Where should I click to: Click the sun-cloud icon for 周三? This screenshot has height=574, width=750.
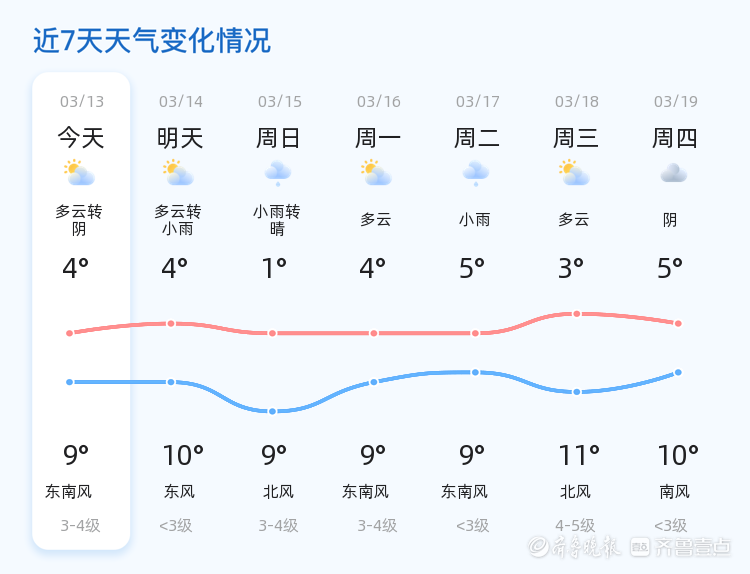click(575, 174)
